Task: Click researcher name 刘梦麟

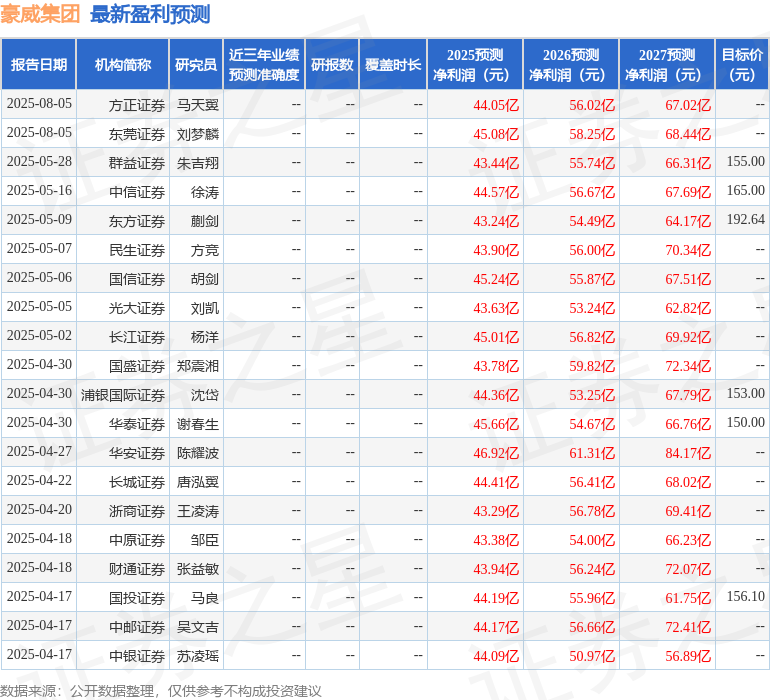Action: (198, 134)
